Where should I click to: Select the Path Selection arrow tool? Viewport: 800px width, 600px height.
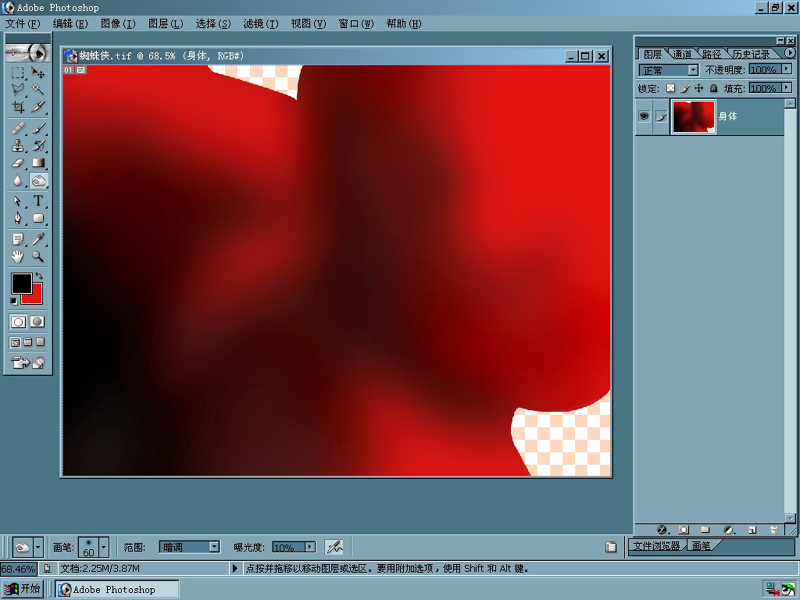[x=18, y=201]
